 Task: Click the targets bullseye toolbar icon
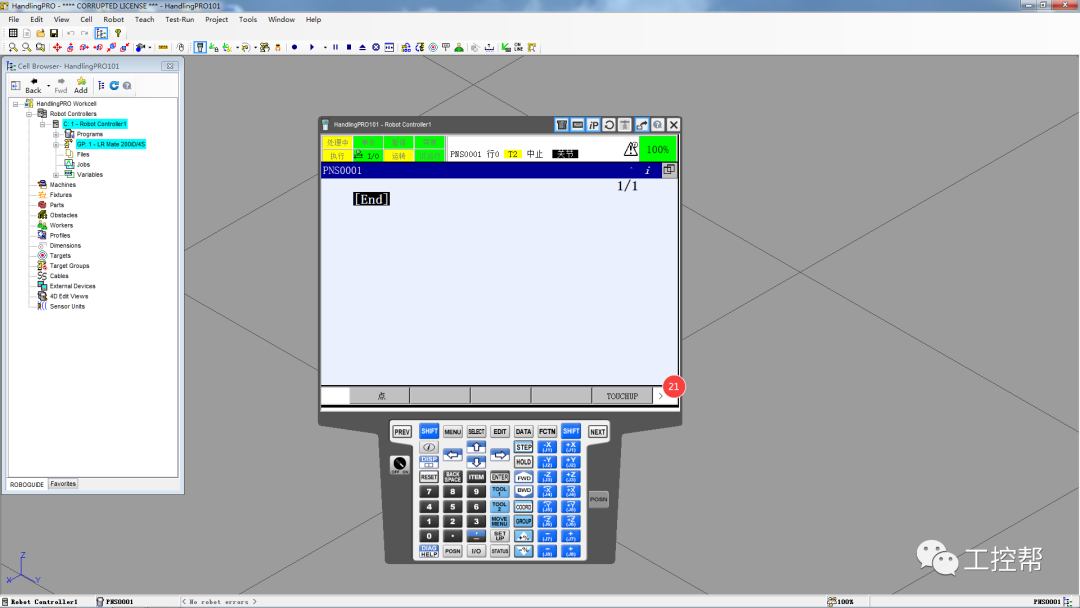click(433, 48)
